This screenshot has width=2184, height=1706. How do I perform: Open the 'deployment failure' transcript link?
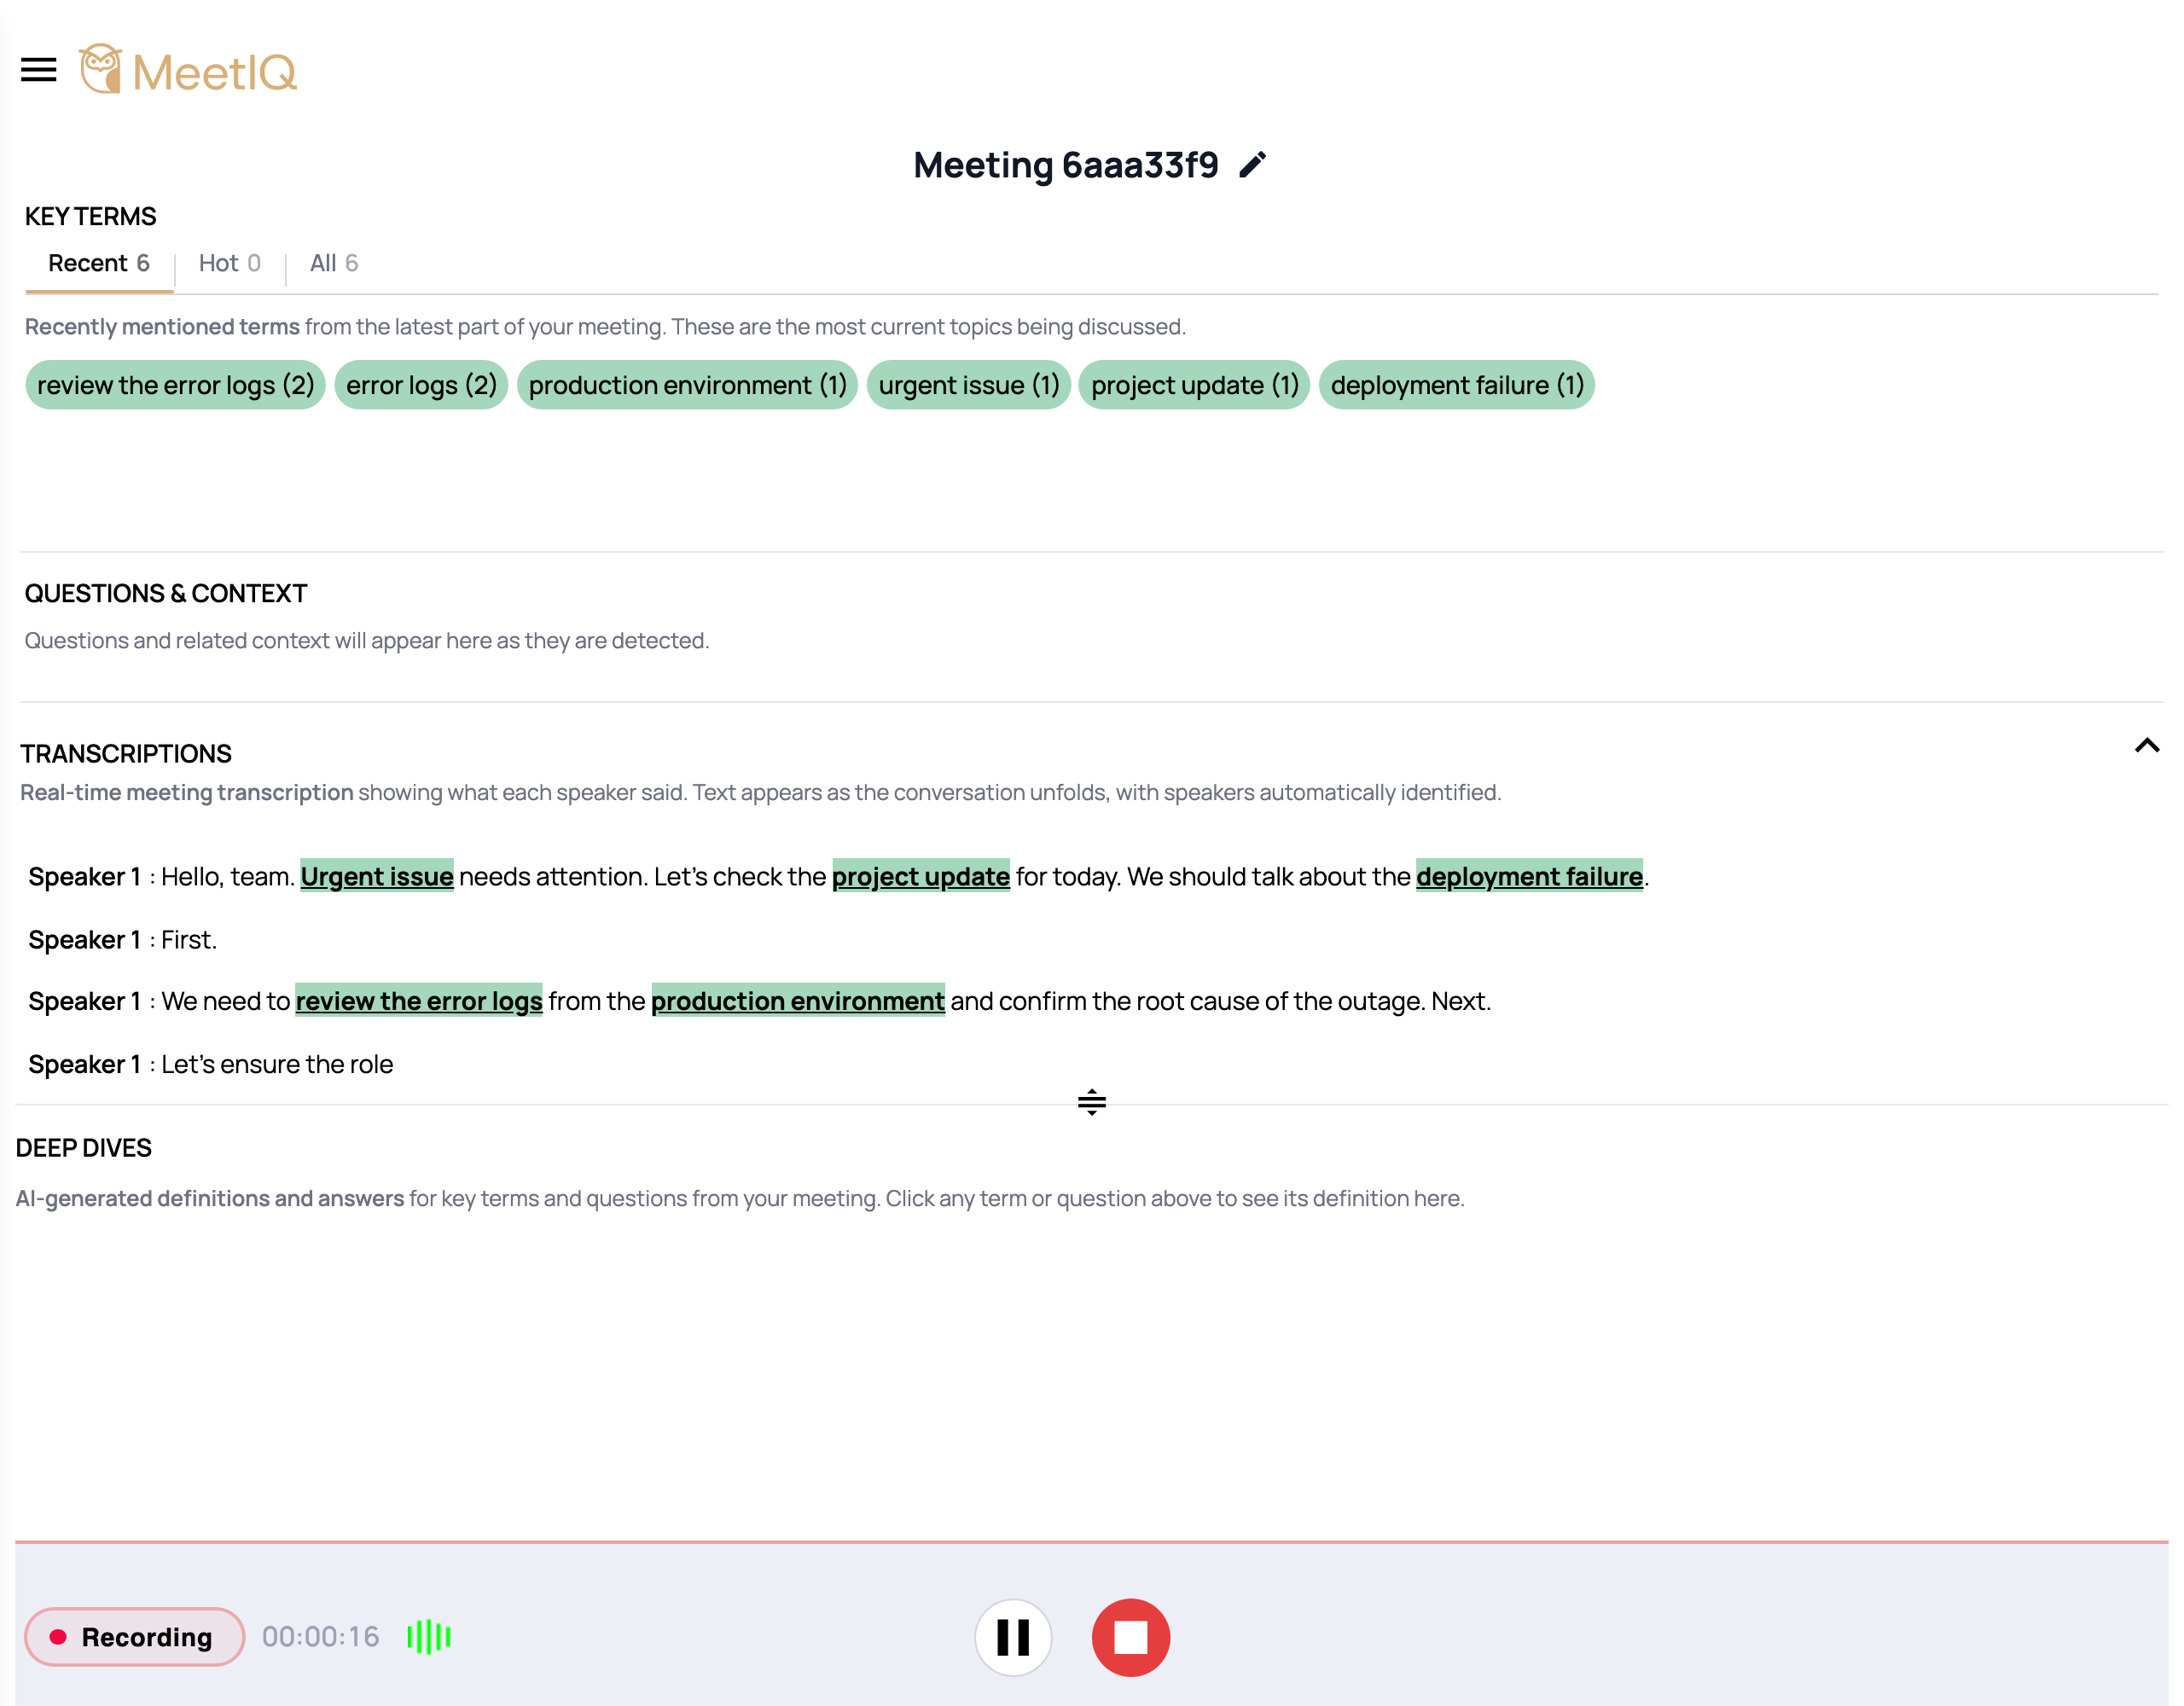1529,876
